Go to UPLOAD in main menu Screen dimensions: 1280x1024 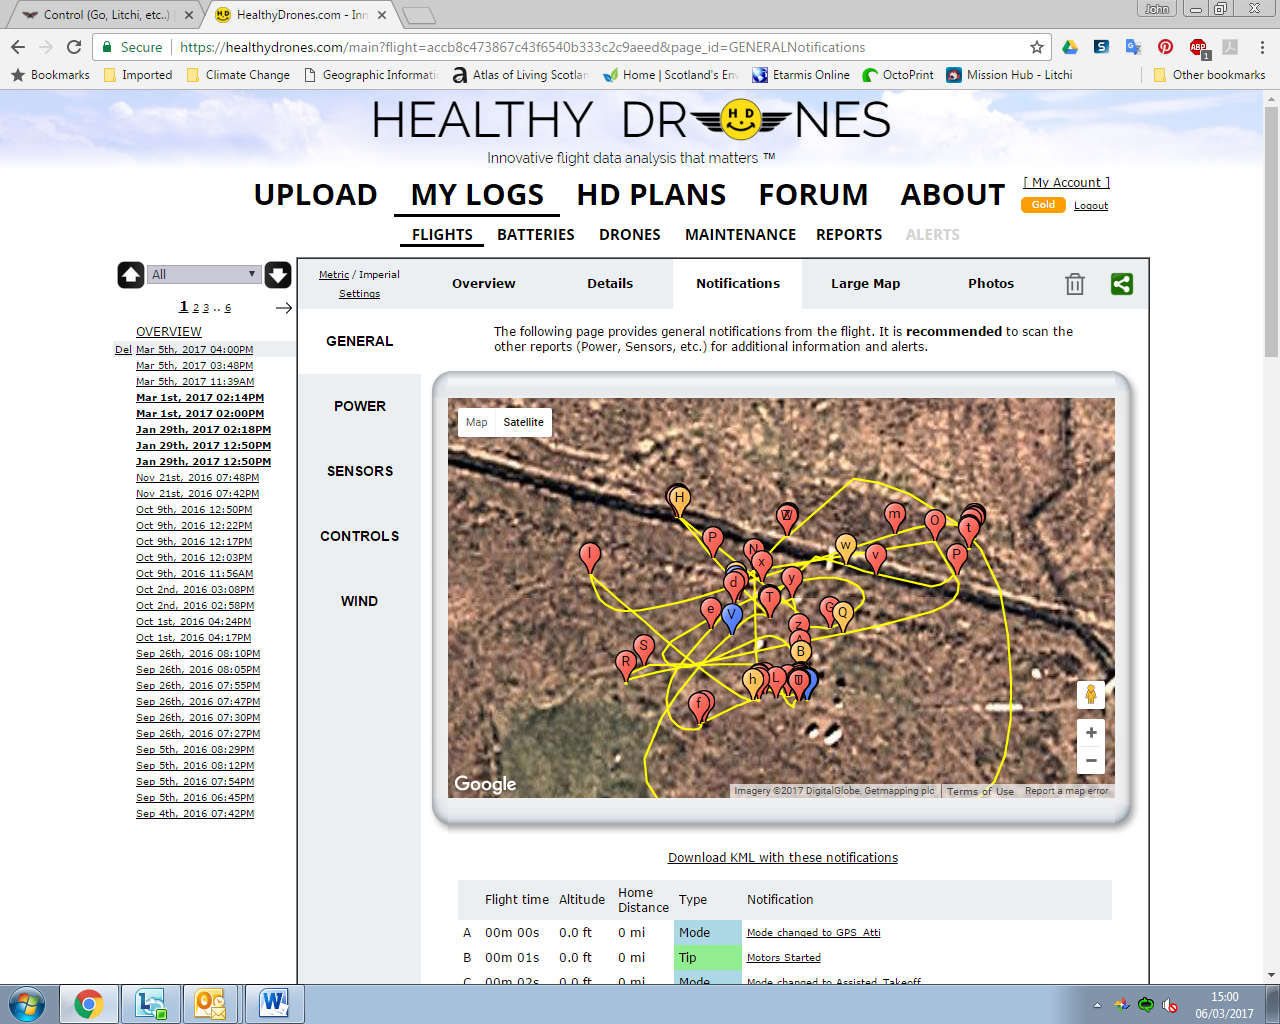[316, 195]
